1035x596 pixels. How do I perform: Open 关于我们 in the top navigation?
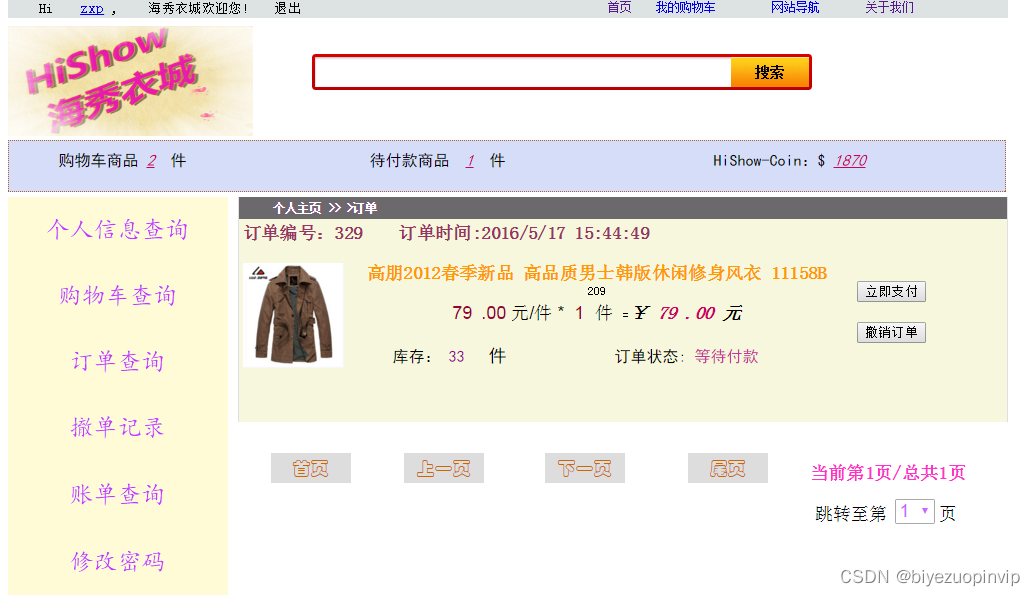click(889, 7)
